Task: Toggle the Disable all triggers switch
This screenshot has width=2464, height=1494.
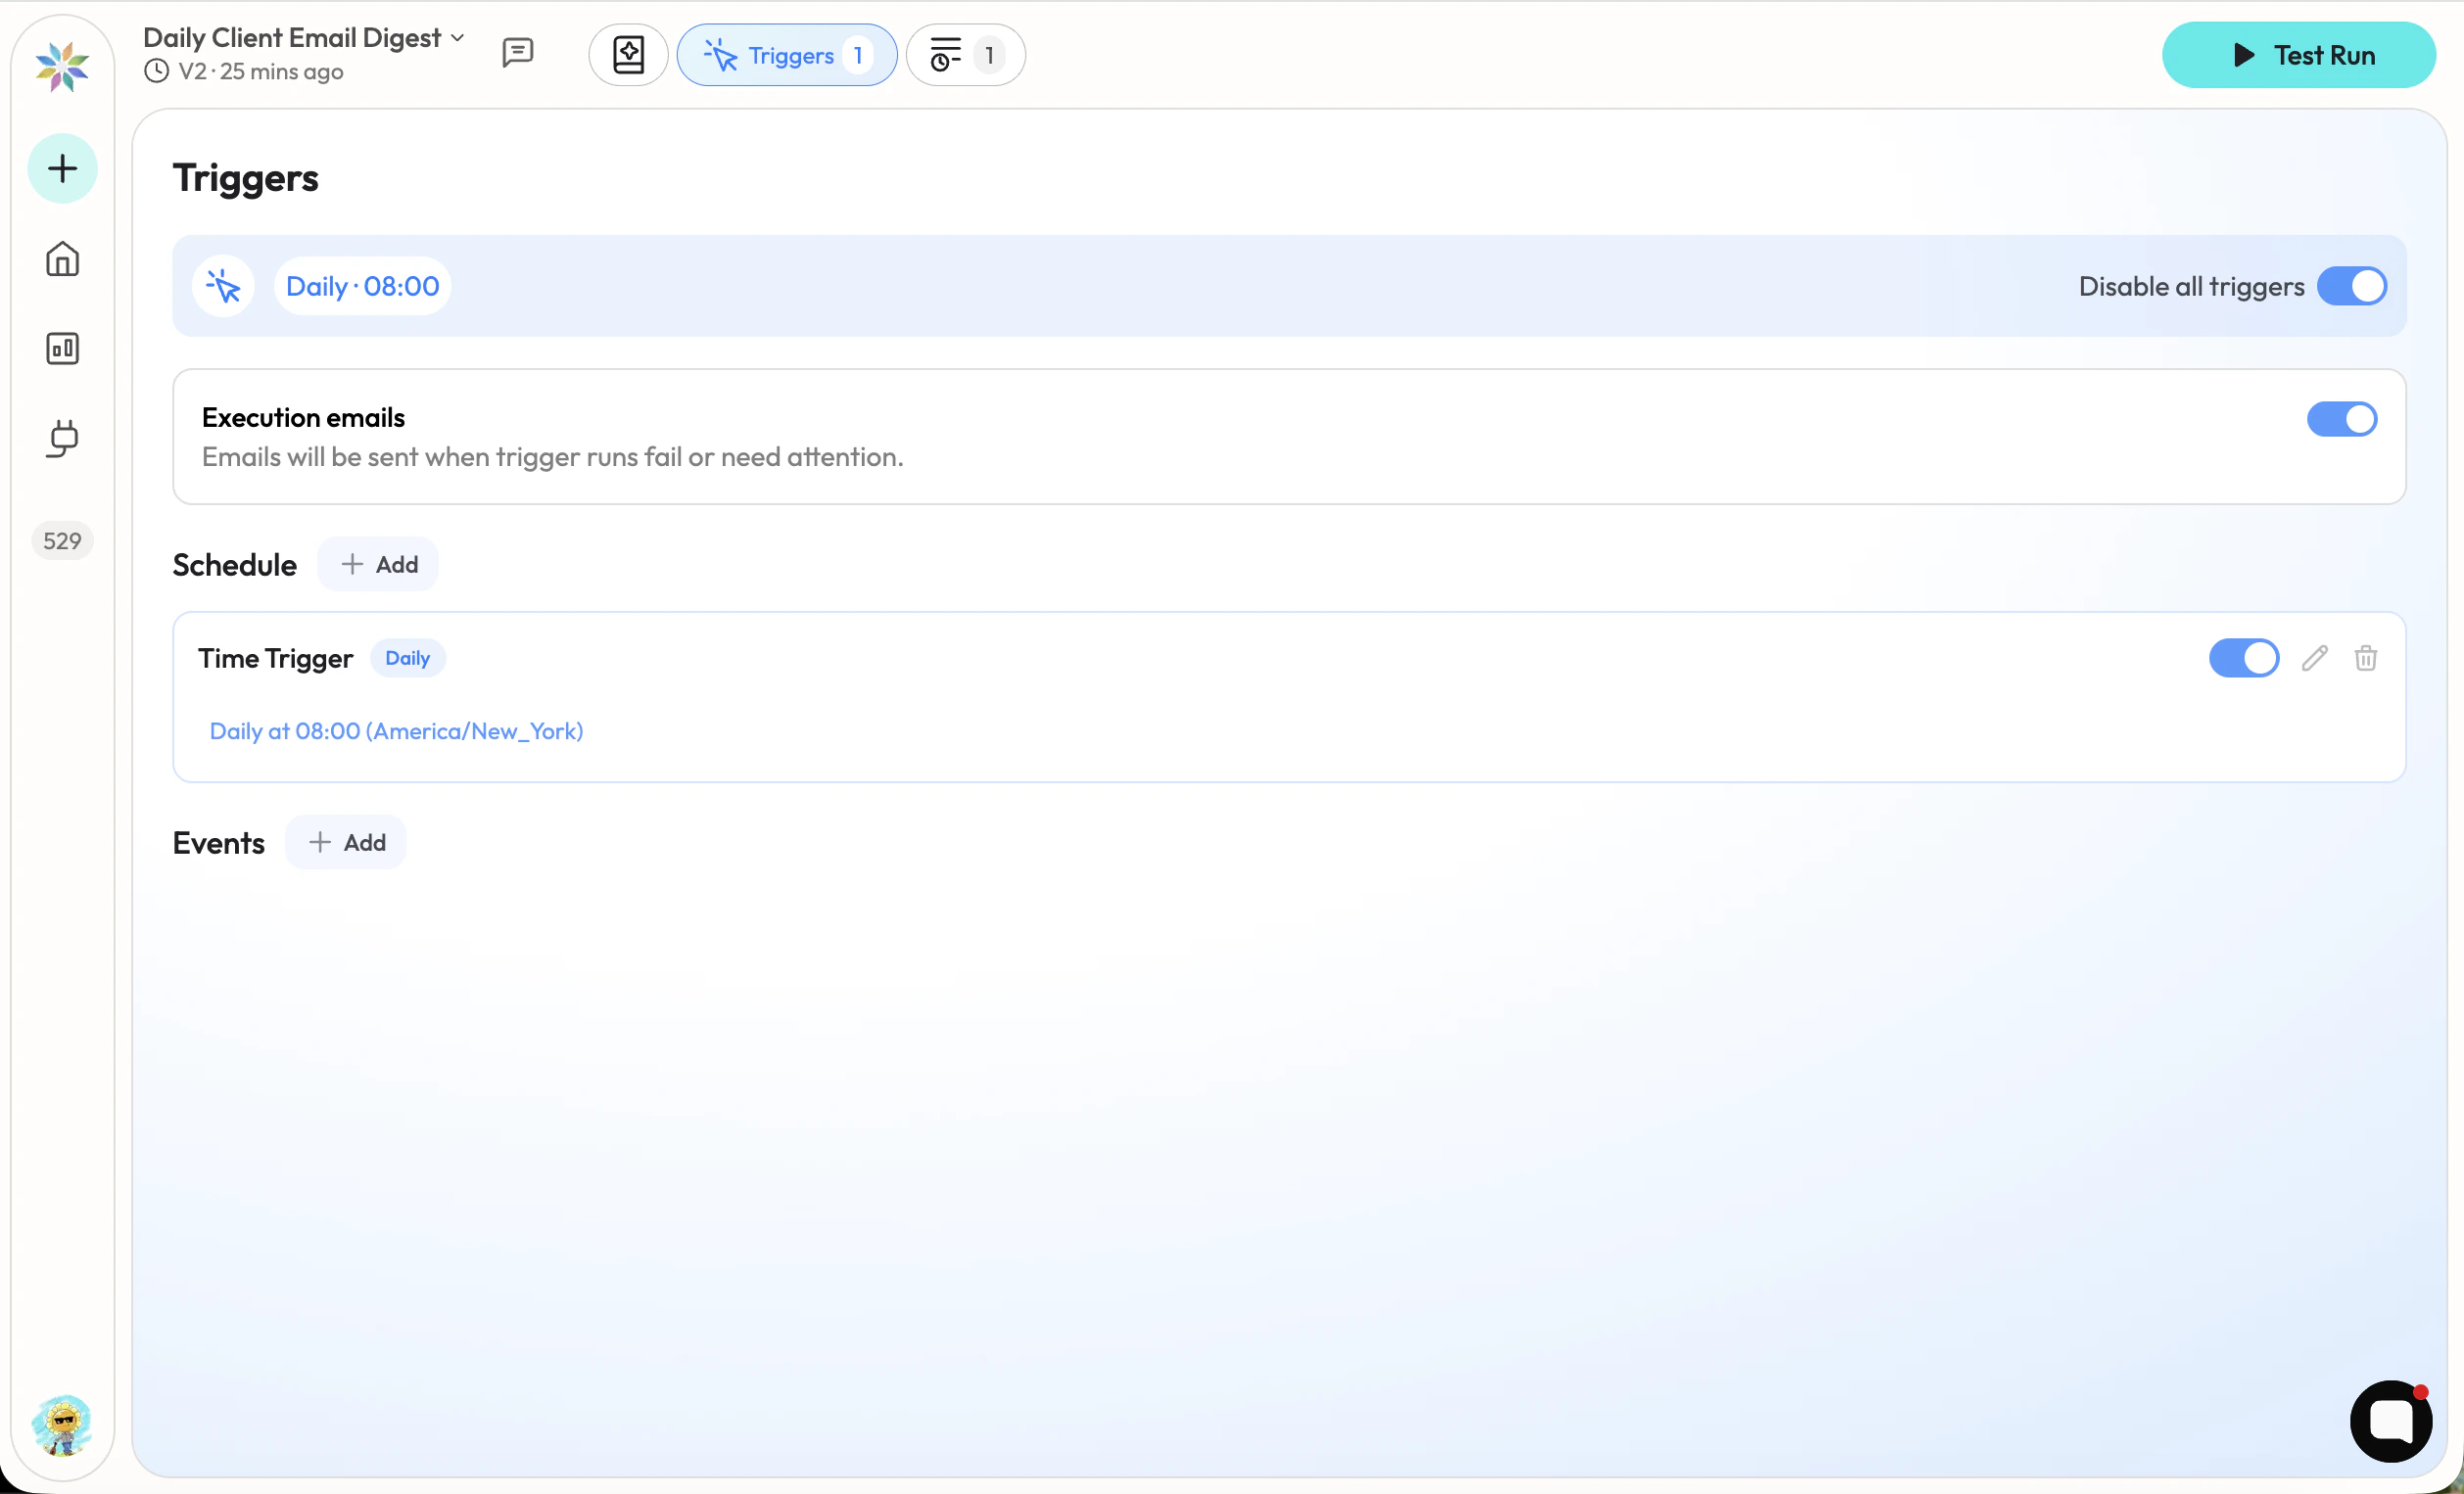Action: click(2351, 286)
